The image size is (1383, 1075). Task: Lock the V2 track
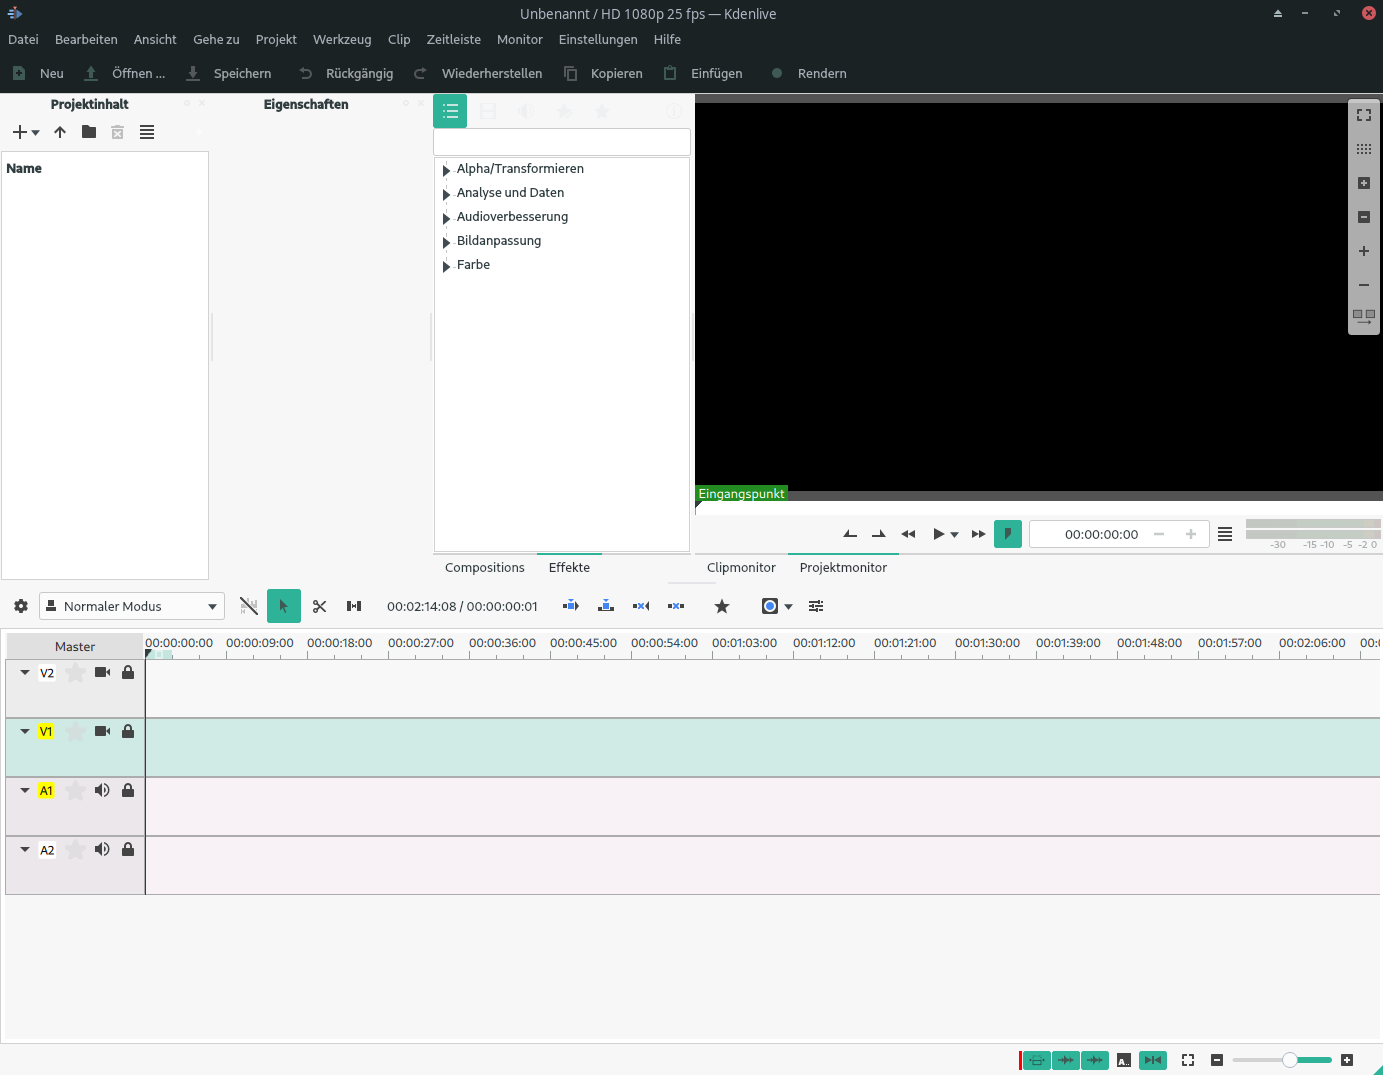128,673
